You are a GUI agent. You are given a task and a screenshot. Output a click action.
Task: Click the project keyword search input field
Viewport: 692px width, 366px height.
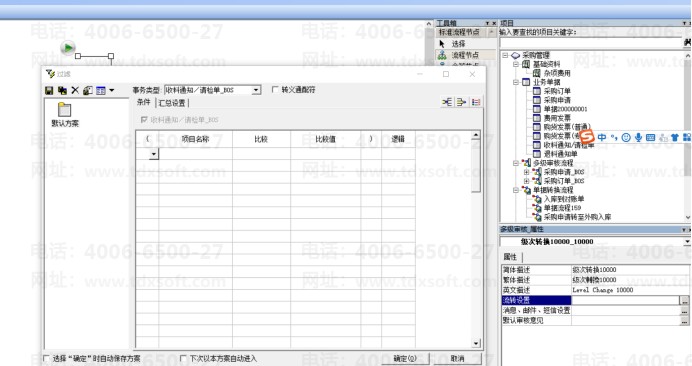pyautogui.click(x=591, y=43)
